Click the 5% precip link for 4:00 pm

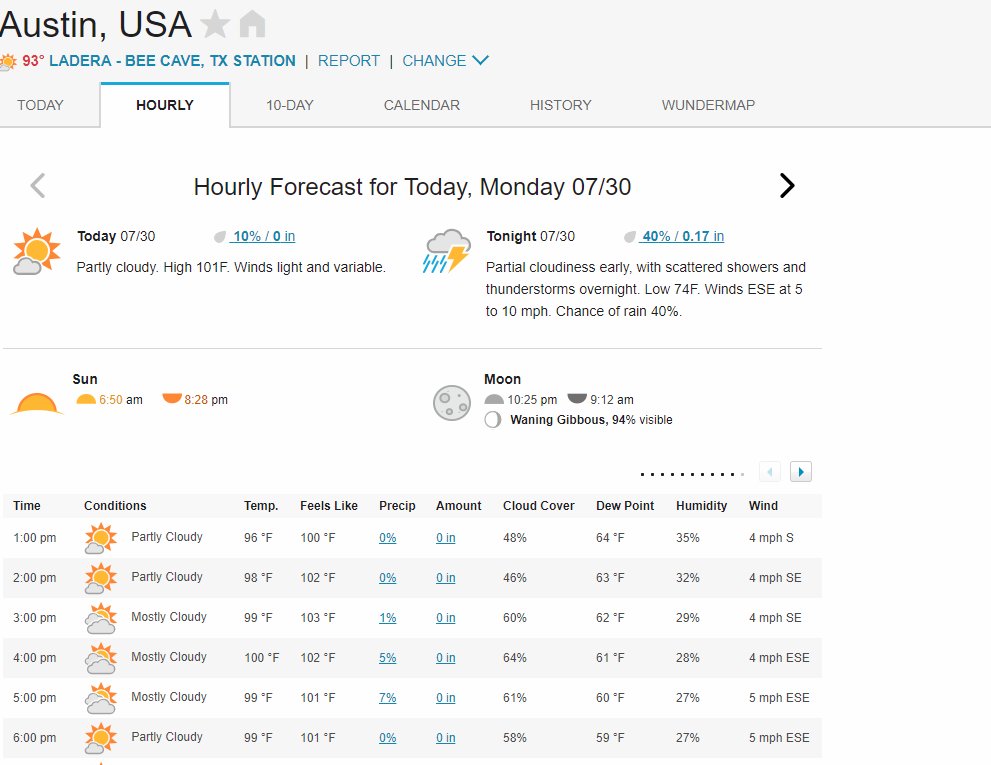click(x=387, y=658)
